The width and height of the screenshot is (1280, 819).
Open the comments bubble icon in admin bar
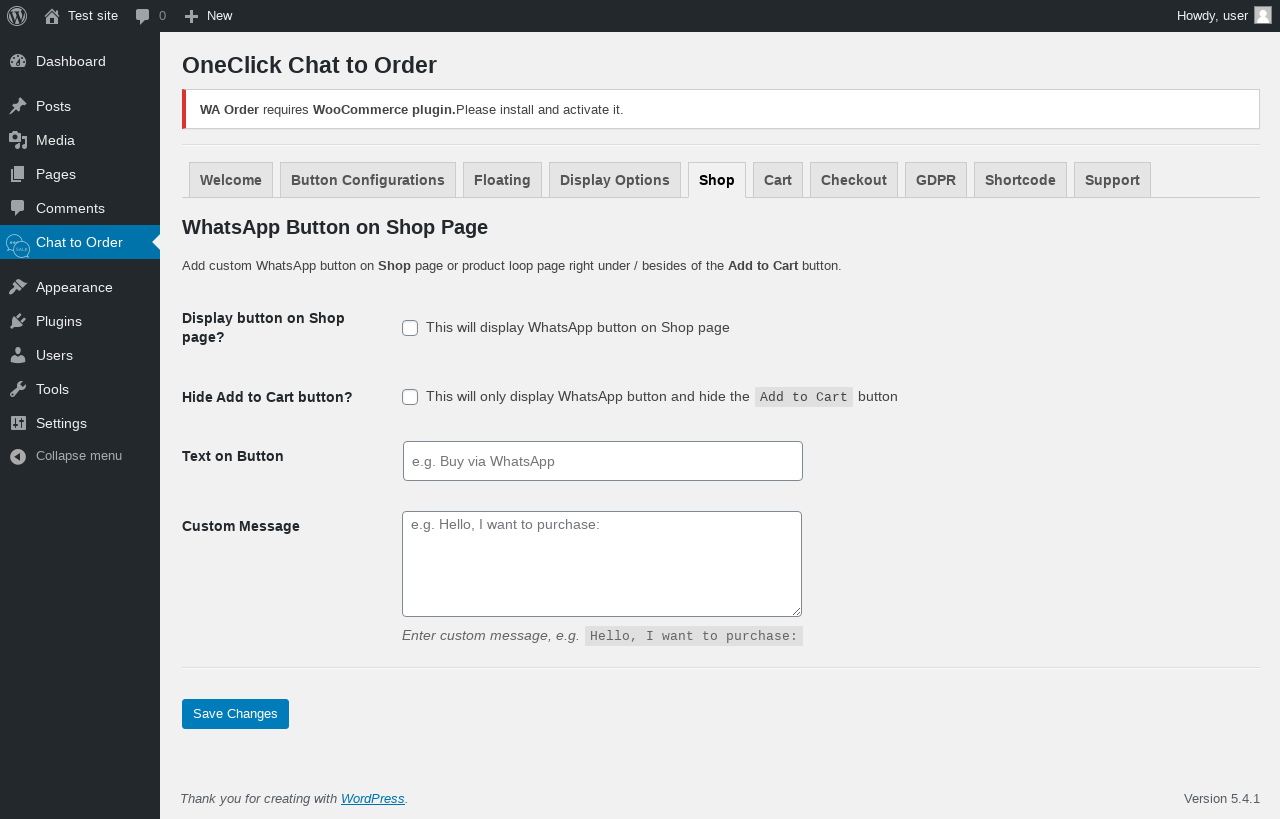(x=143, y=16)
